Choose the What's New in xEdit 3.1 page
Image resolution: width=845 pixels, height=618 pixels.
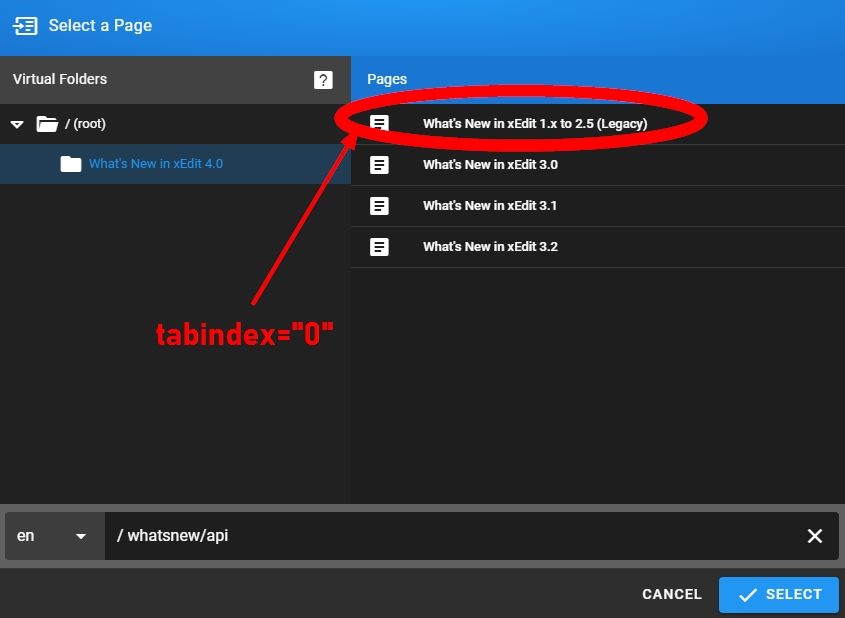pos(598,206)
